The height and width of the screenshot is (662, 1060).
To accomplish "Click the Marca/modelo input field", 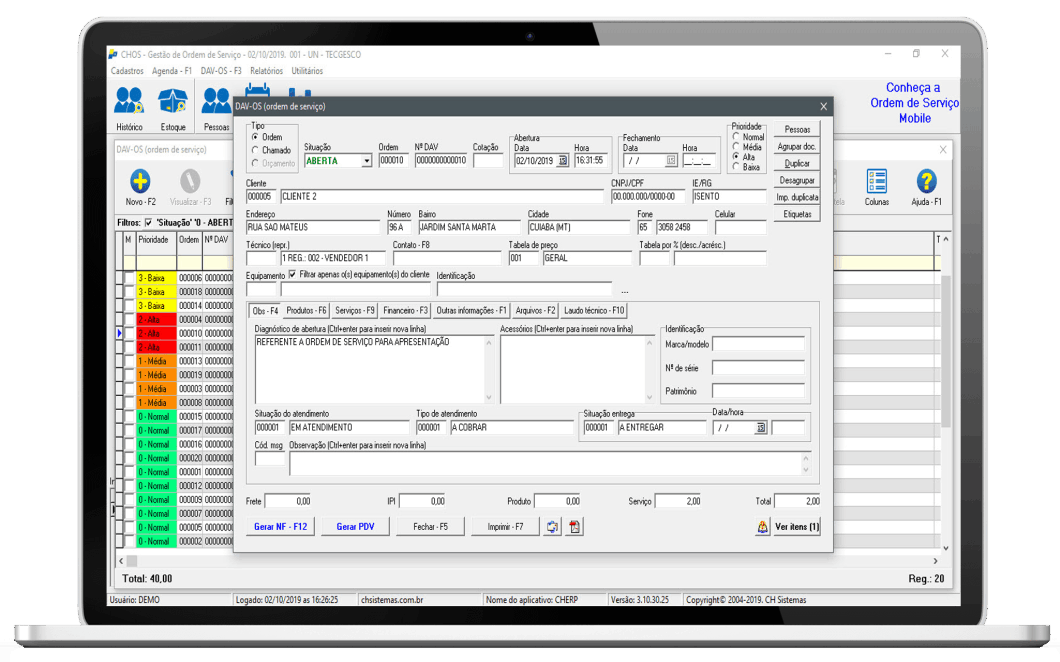I will (758, 344).
